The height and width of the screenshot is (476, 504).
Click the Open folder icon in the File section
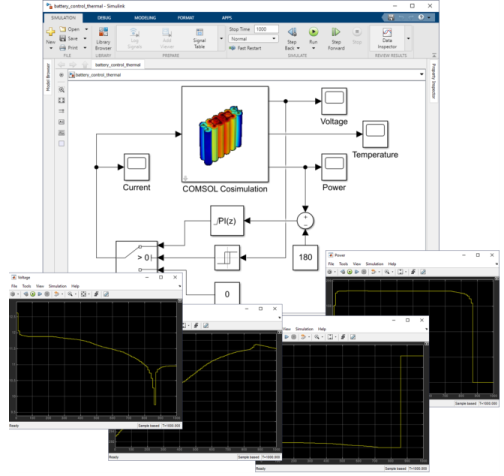coord(63,29)
